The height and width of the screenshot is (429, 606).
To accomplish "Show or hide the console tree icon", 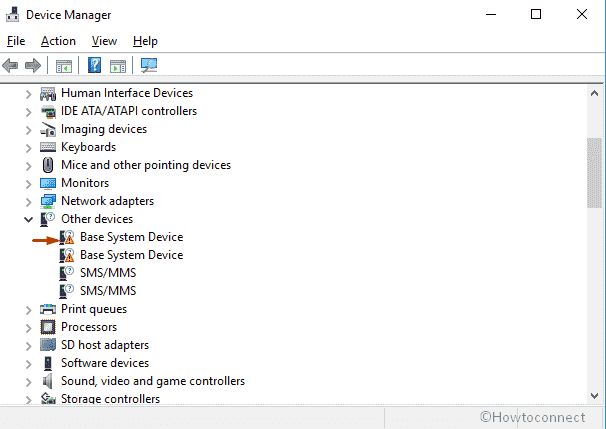I will point(64,66).
